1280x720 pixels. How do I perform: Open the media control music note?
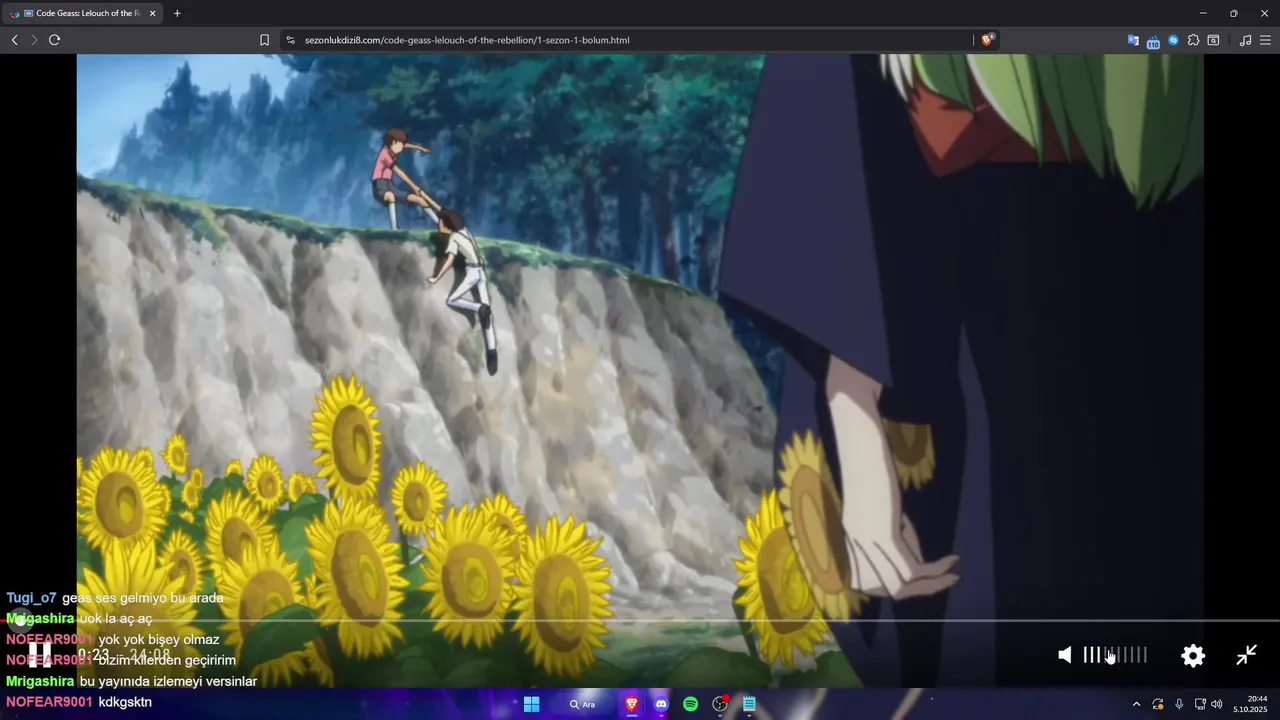click(x=1245, y=40)
